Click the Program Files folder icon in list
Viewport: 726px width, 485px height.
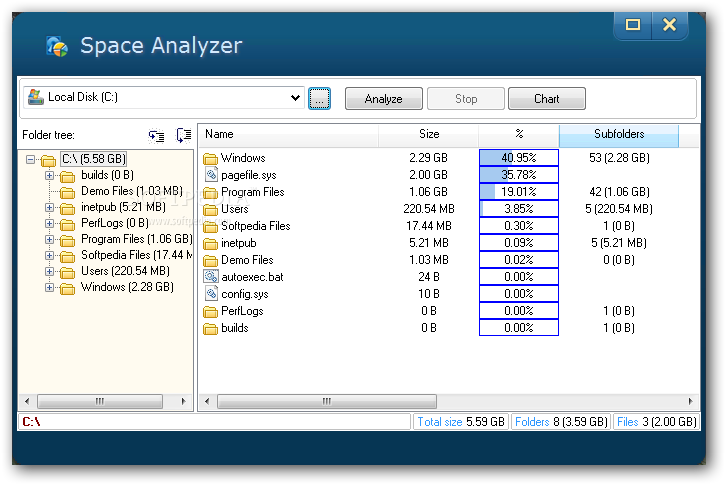click(210, 192)
